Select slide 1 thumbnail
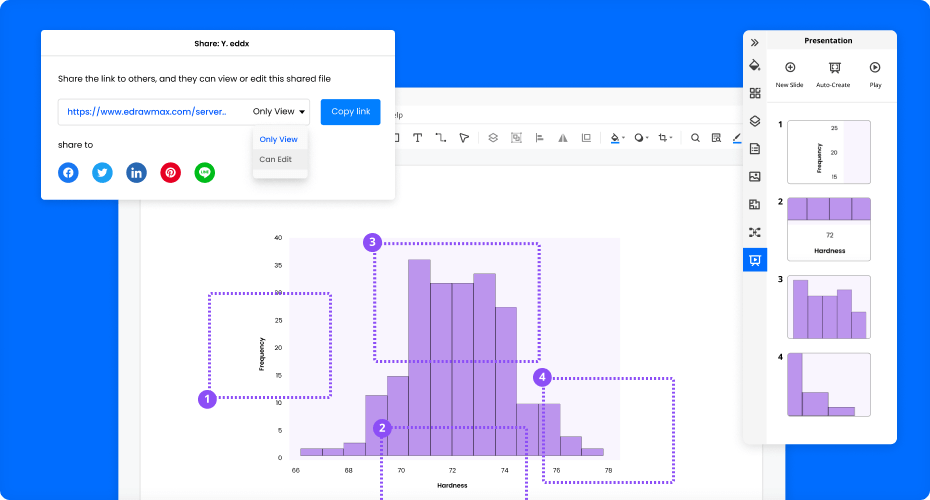 pos(829,152)
